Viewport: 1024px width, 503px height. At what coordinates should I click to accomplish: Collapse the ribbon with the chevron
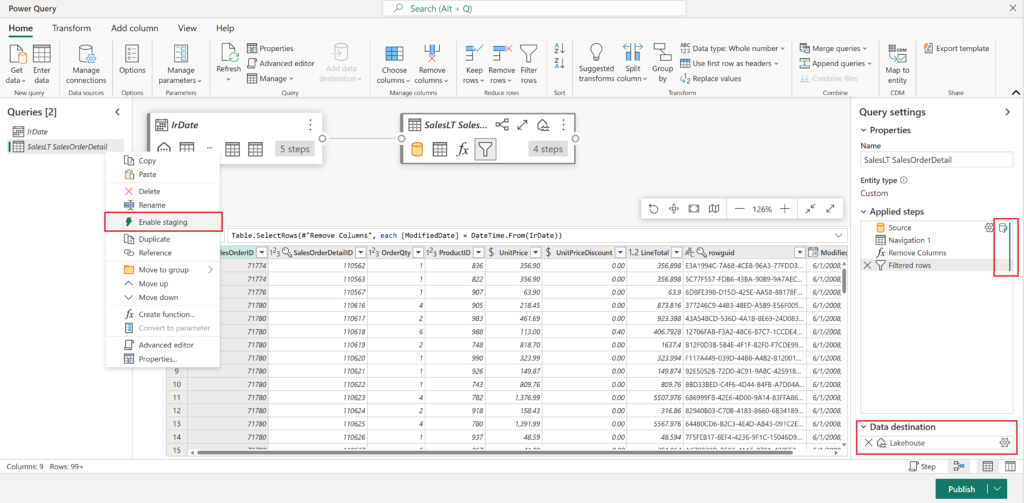point(1016,92)
